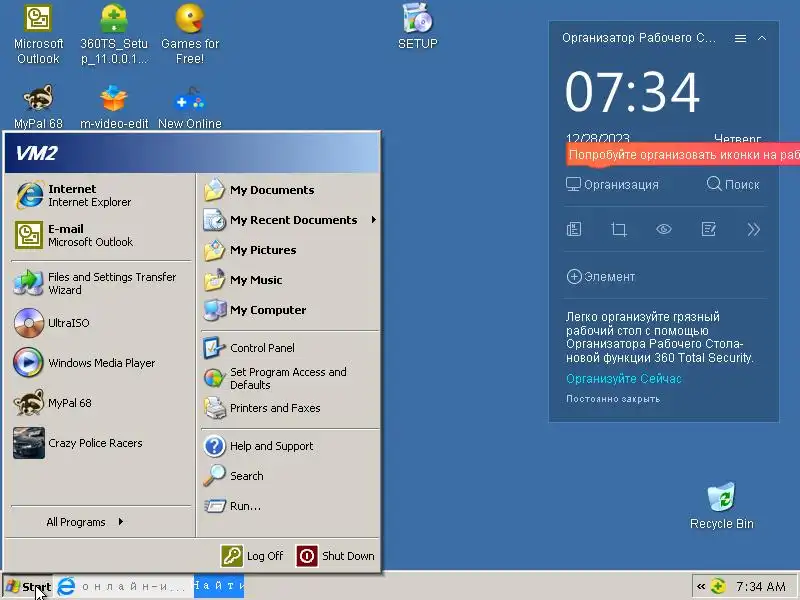Click the Shut Down button

pyautogui.click(x=336, y=556)
